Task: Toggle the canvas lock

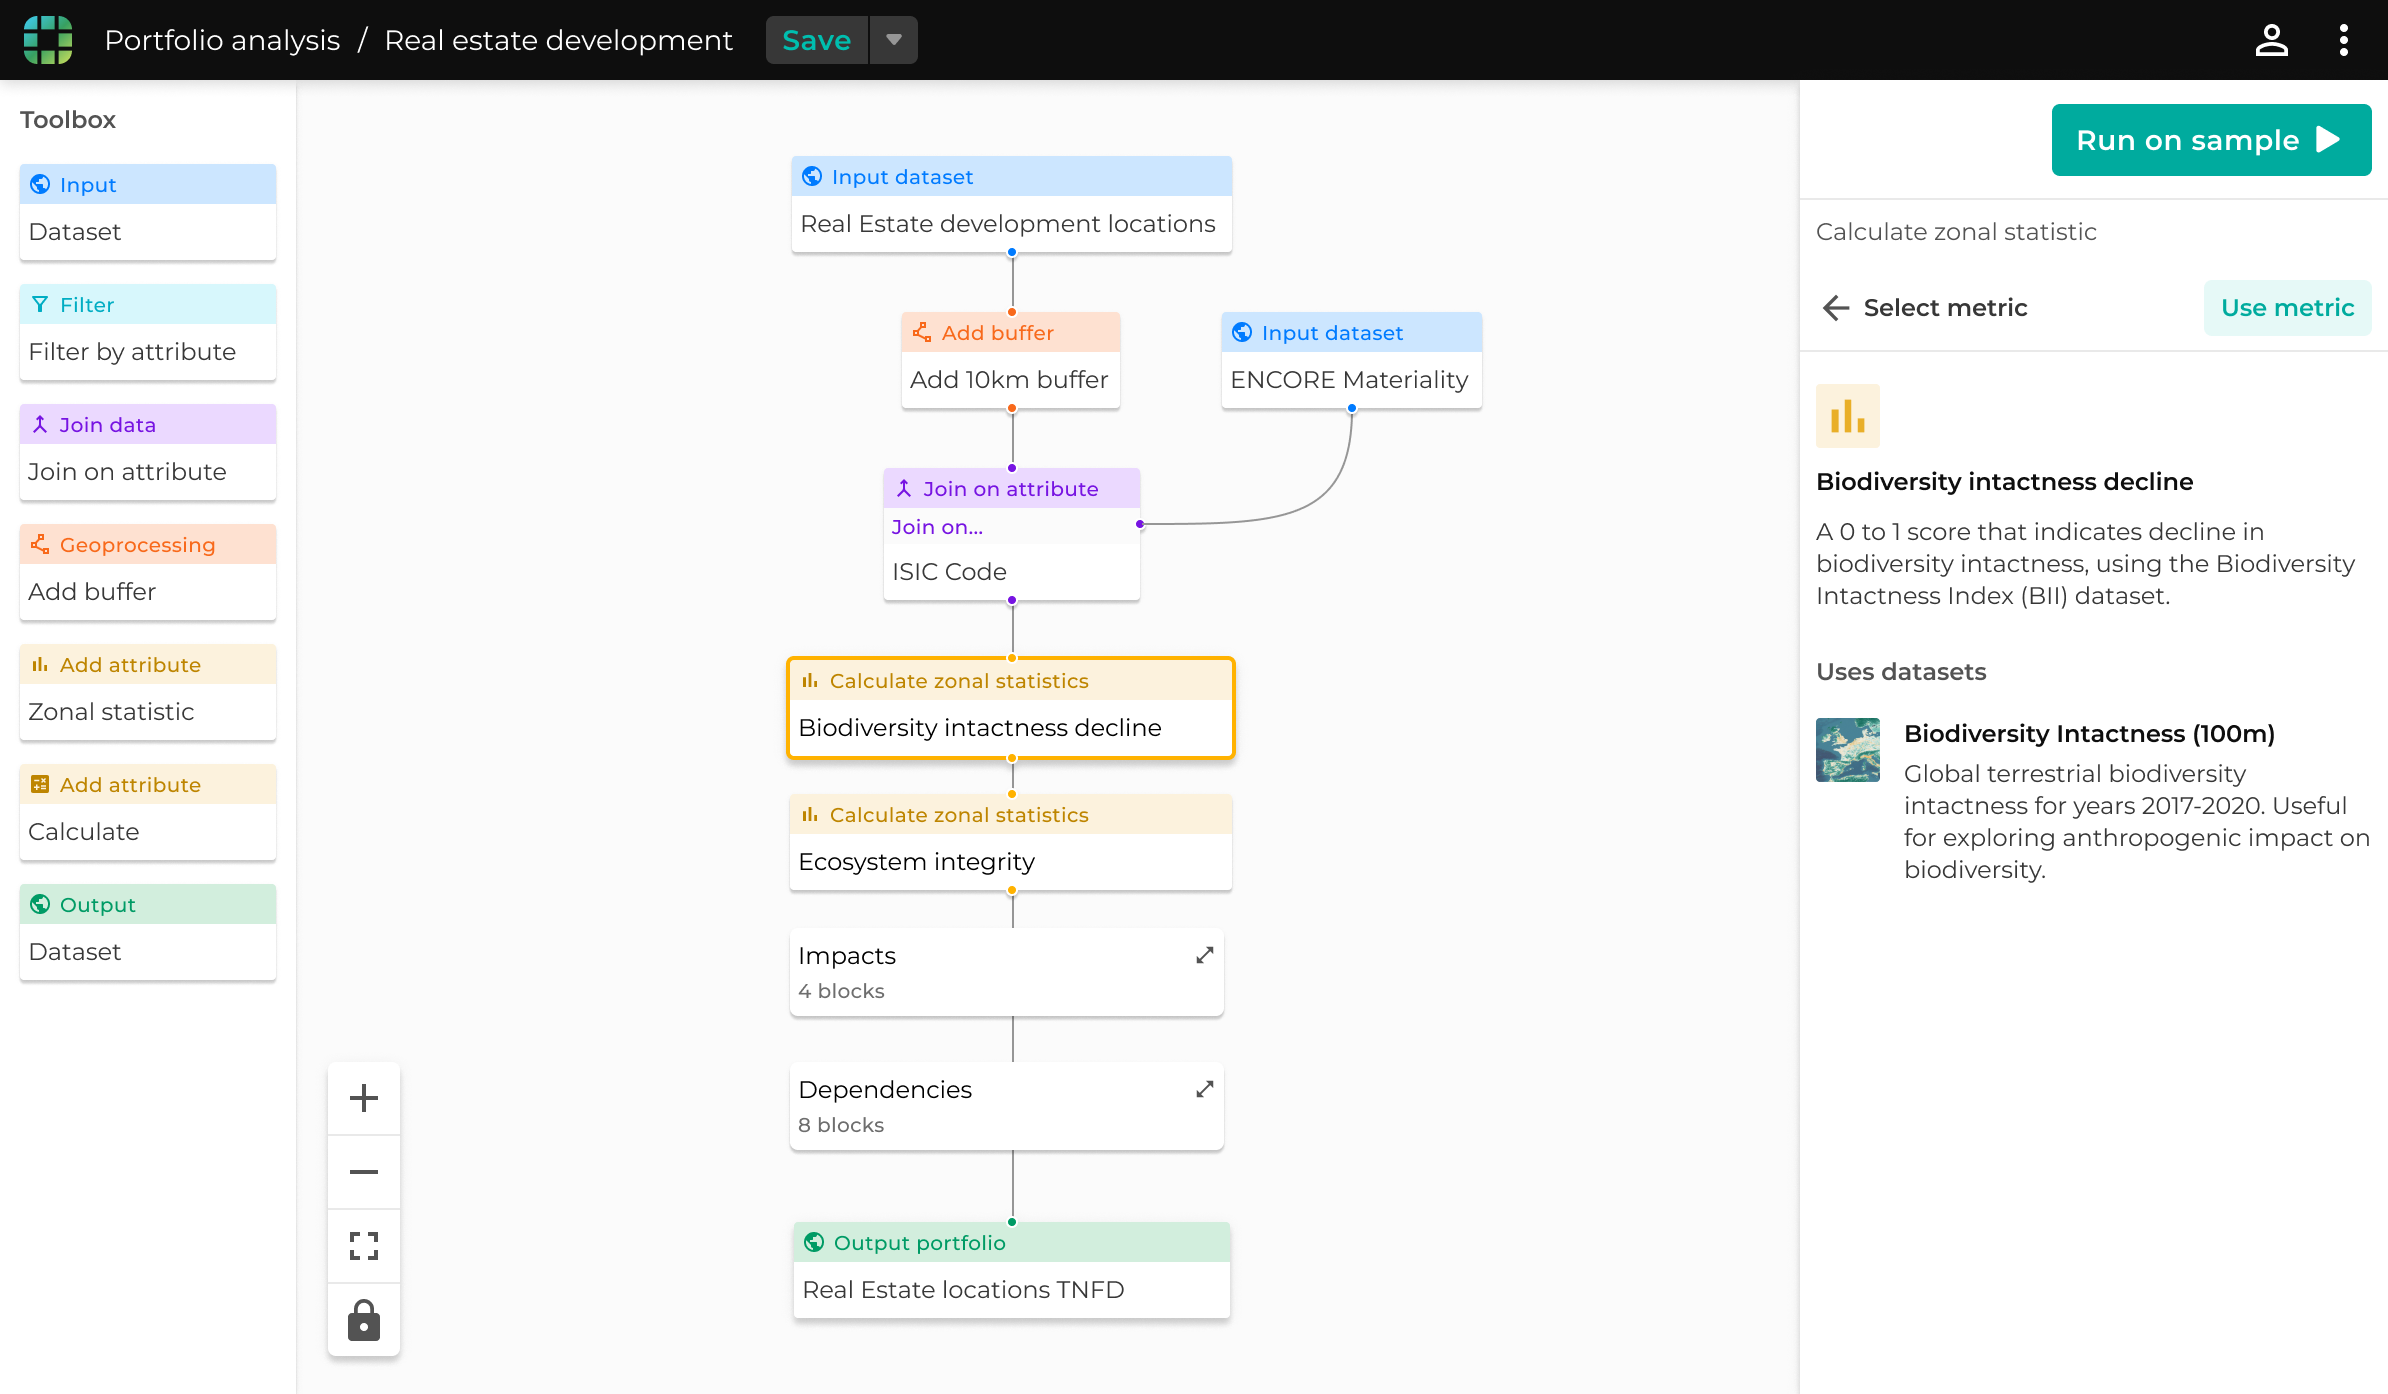Action: pyautogui.click(x=363, y=1320)
